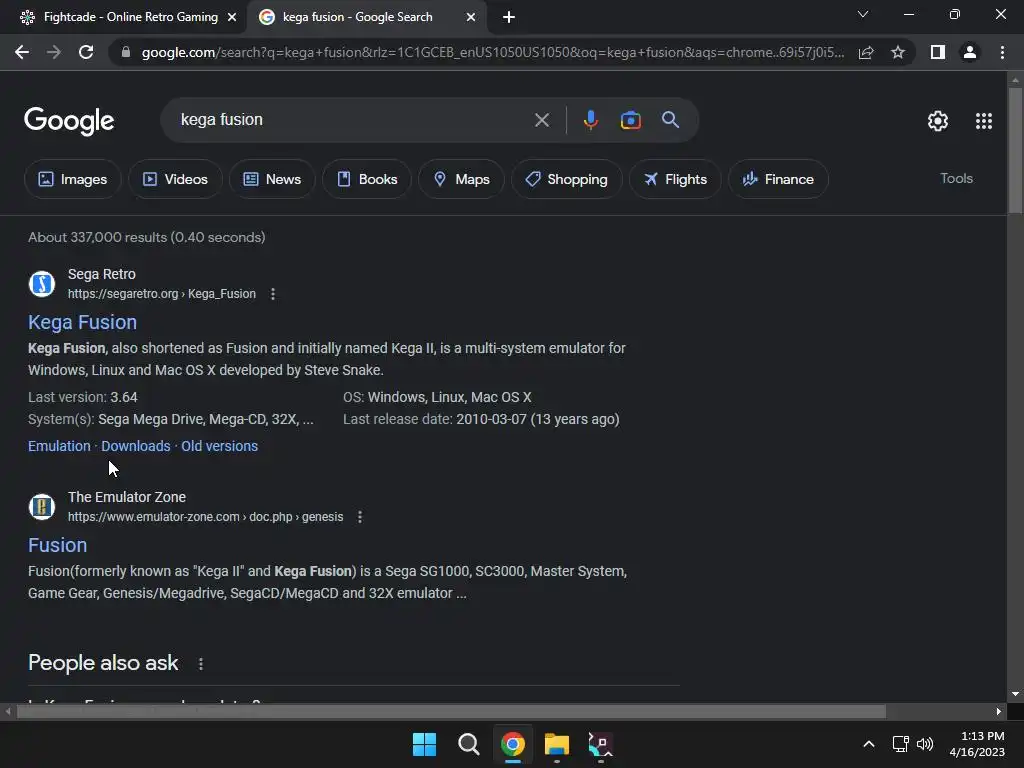Click segaretro.org Kega_Fusion URL breadcrumb
Image resolution: width=1024 pixels, height=768 pixels.
pyautogui.click(x=162, y=294)
